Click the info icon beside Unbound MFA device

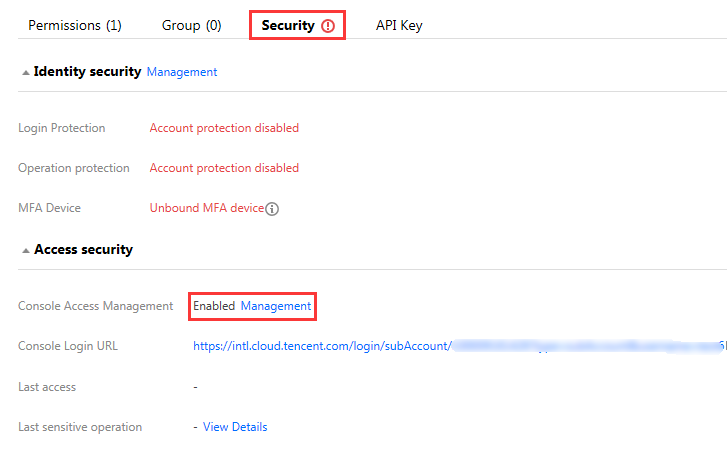click(x=272, y=209)
